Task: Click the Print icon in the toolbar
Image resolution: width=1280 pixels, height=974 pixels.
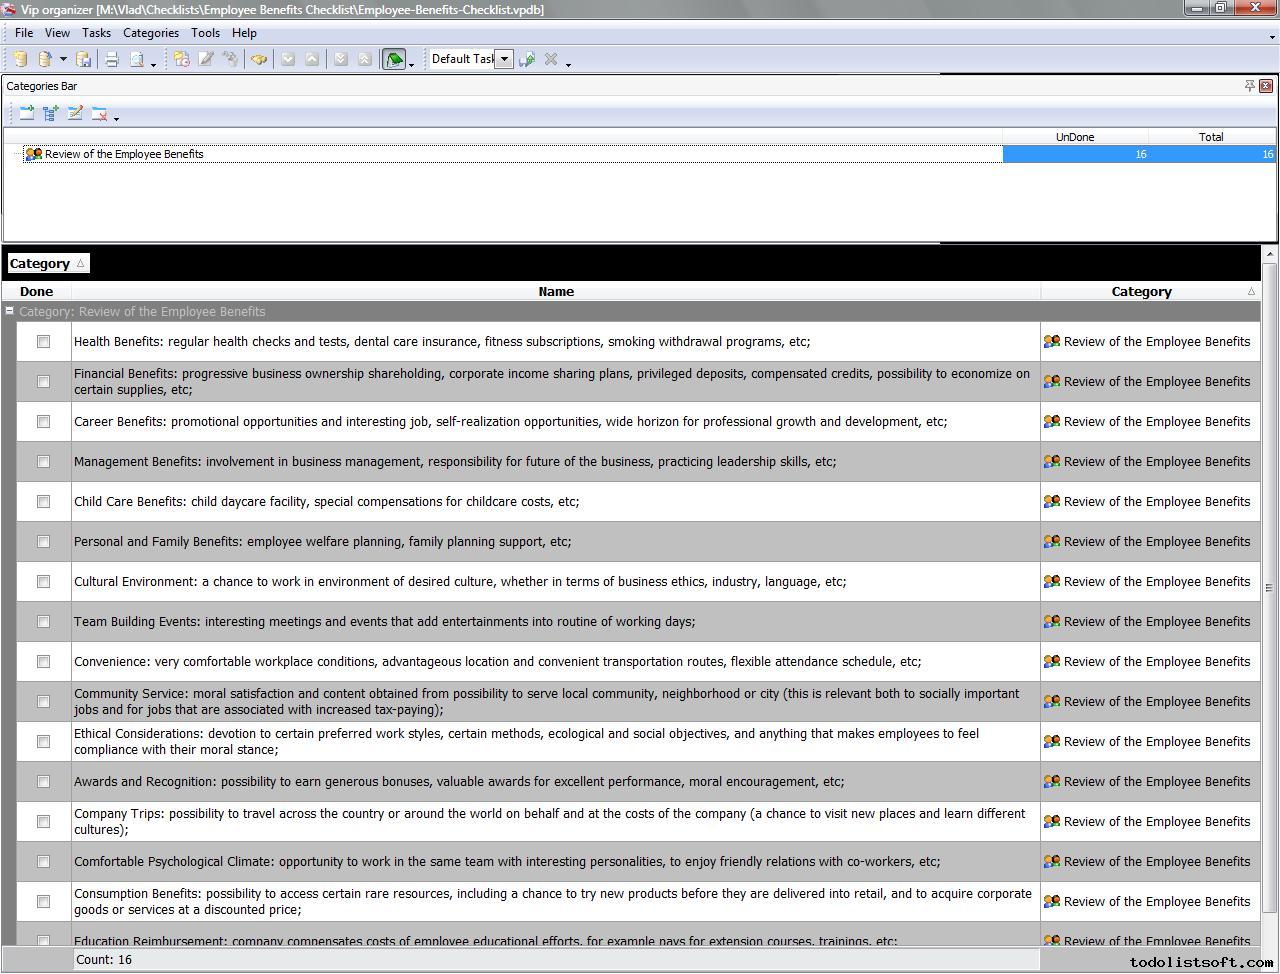Action: tap(112, 60)
